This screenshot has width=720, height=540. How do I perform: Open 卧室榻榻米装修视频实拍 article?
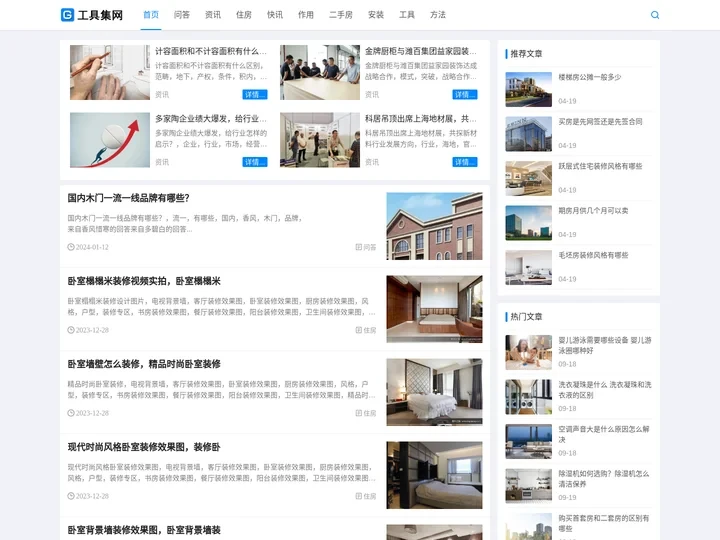pos(144,281)
